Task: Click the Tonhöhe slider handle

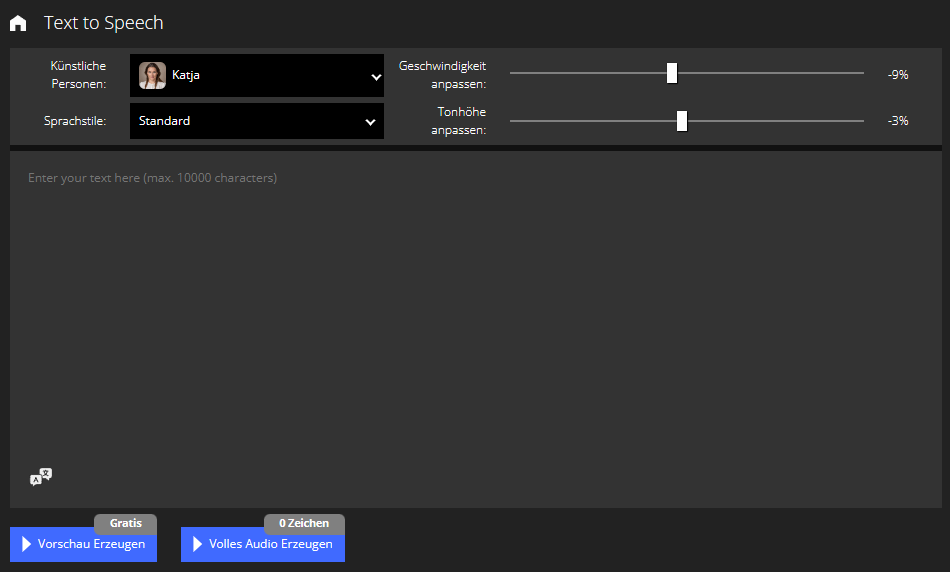Action: click(682, 121)
